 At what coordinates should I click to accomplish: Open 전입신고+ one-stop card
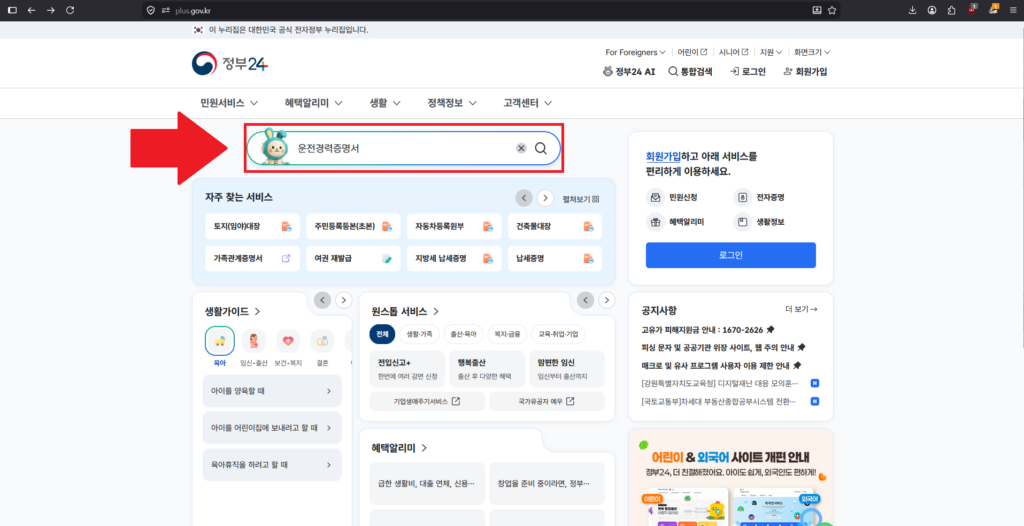click(x=408, y=369)
